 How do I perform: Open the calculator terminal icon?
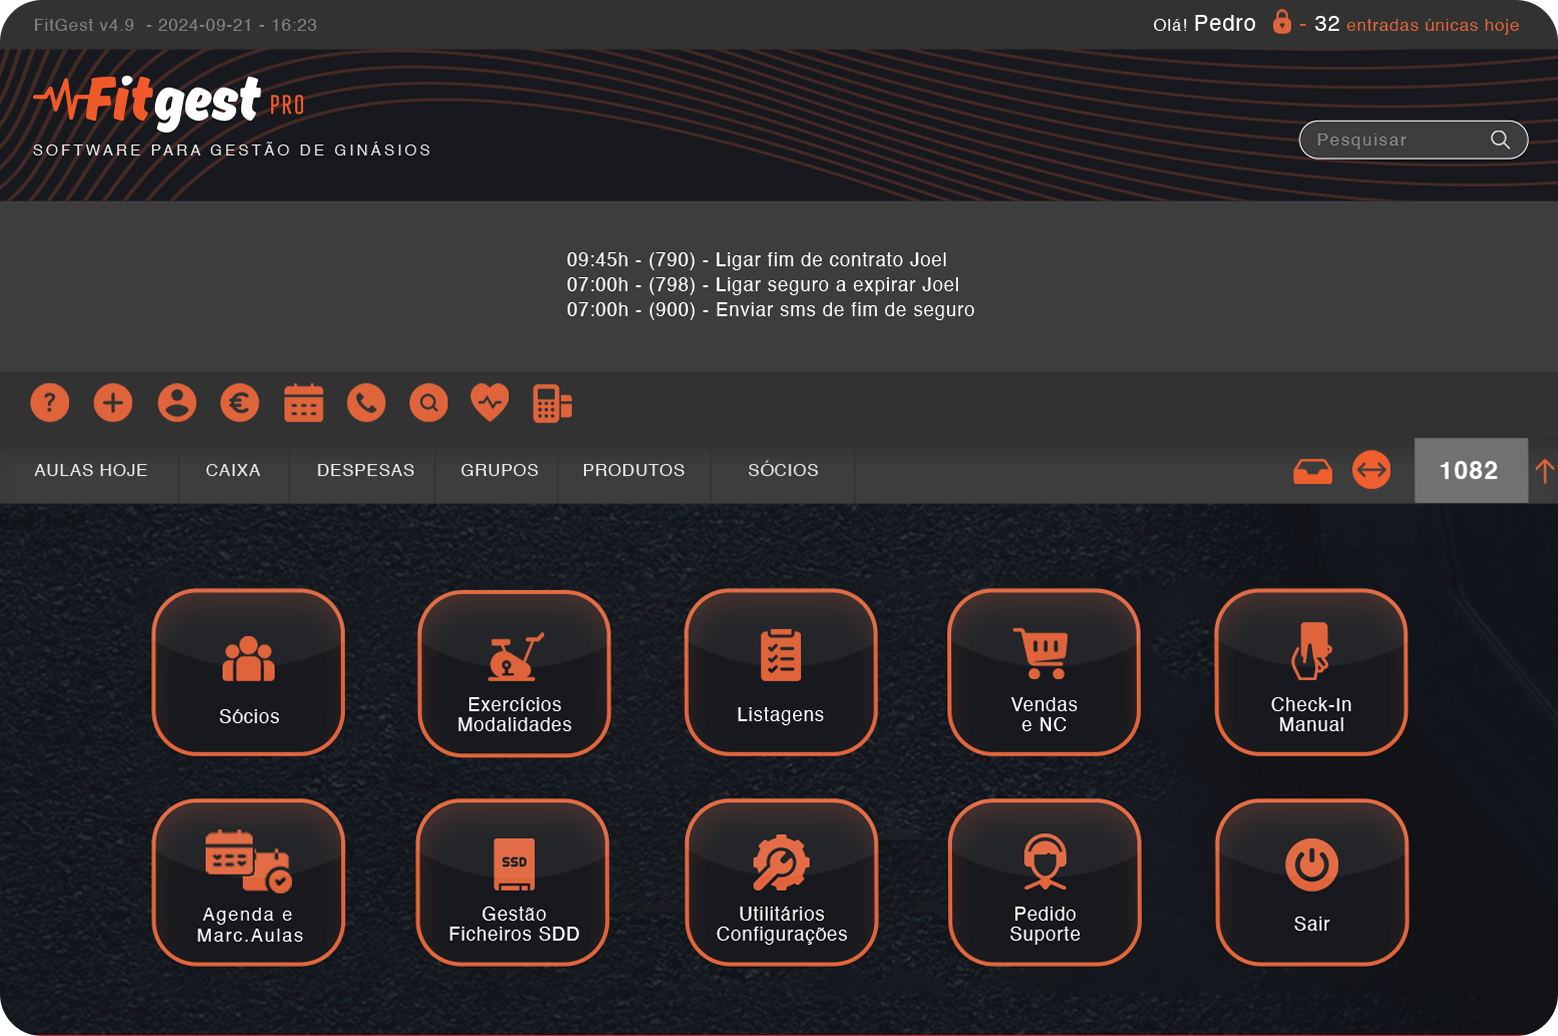click(552, 403)
